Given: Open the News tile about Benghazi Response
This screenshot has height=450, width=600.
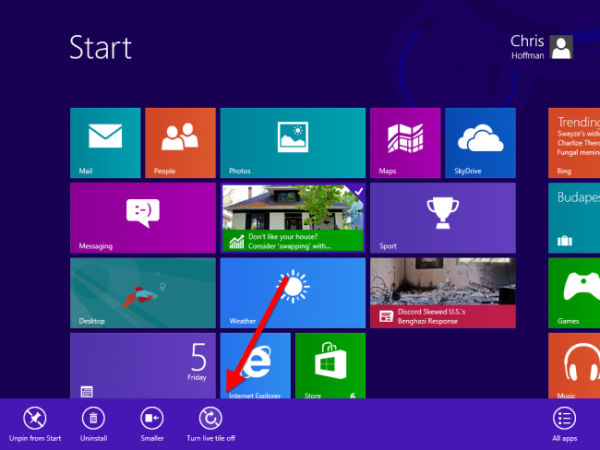Looking at the screenshot, I should 443,293.
